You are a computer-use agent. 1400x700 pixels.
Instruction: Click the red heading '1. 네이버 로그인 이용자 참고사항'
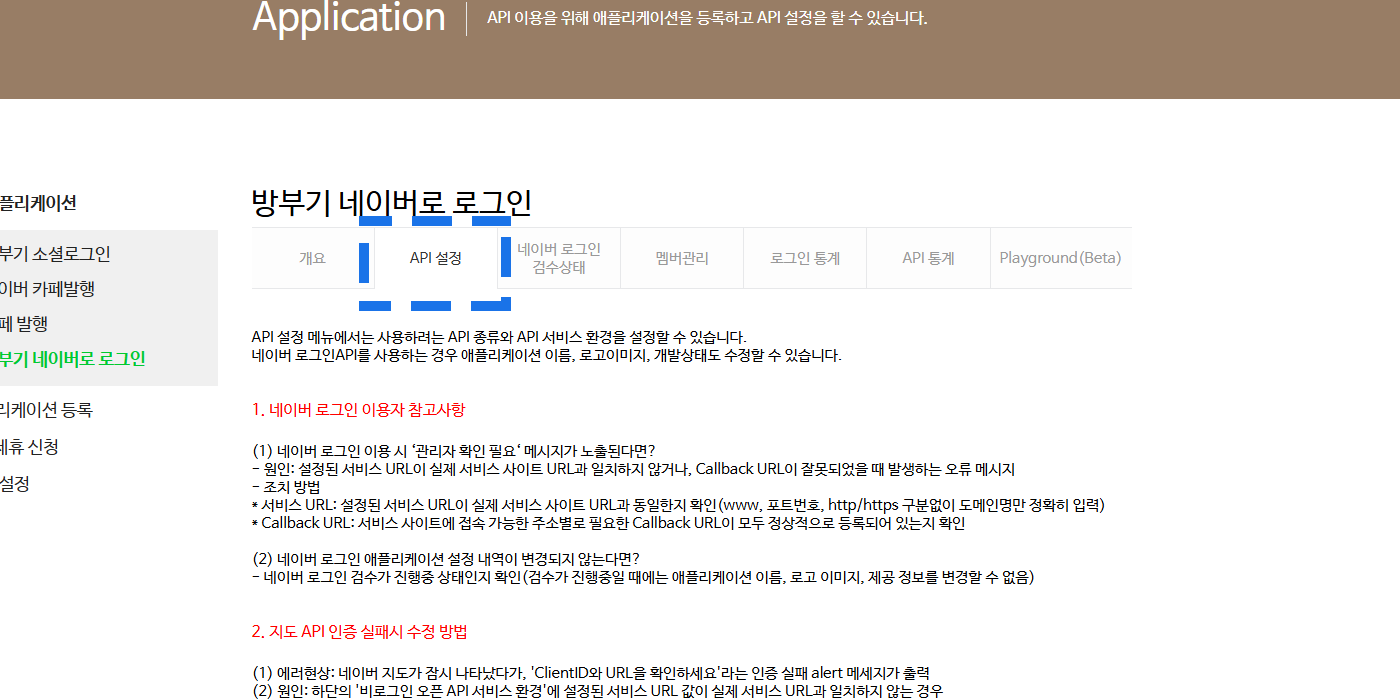pyautogui.click(x=358, y=410)
